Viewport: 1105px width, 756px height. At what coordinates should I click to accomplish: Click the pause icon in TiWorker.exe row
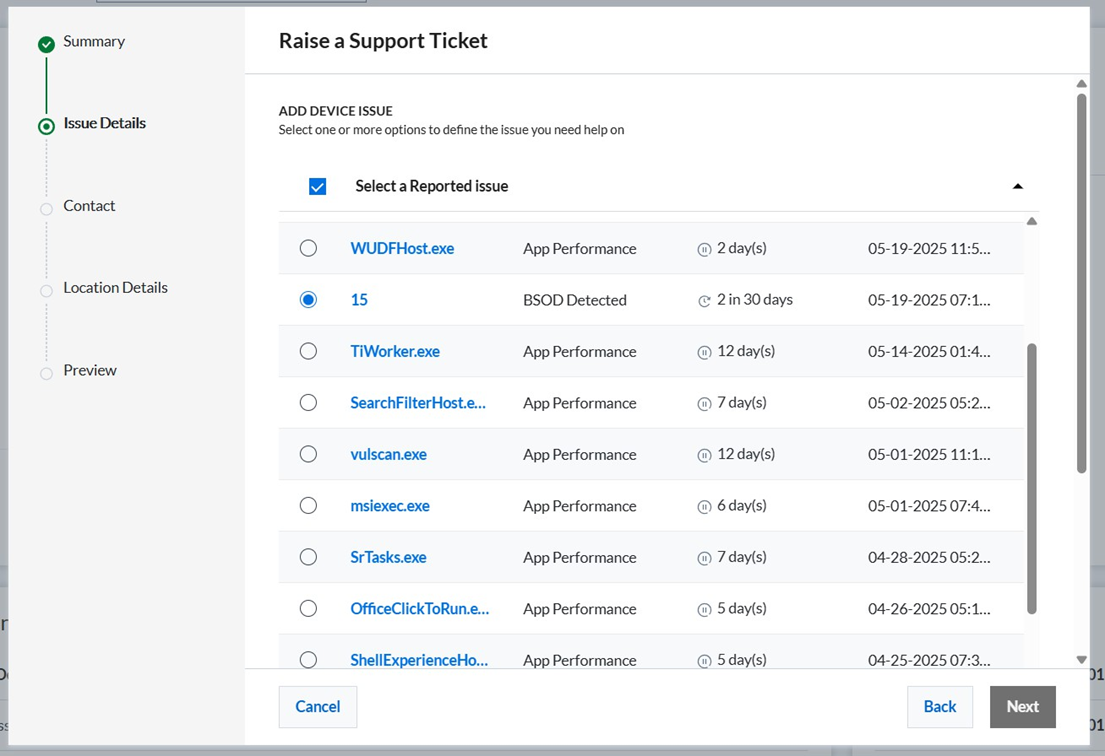[x=704, y=352]
